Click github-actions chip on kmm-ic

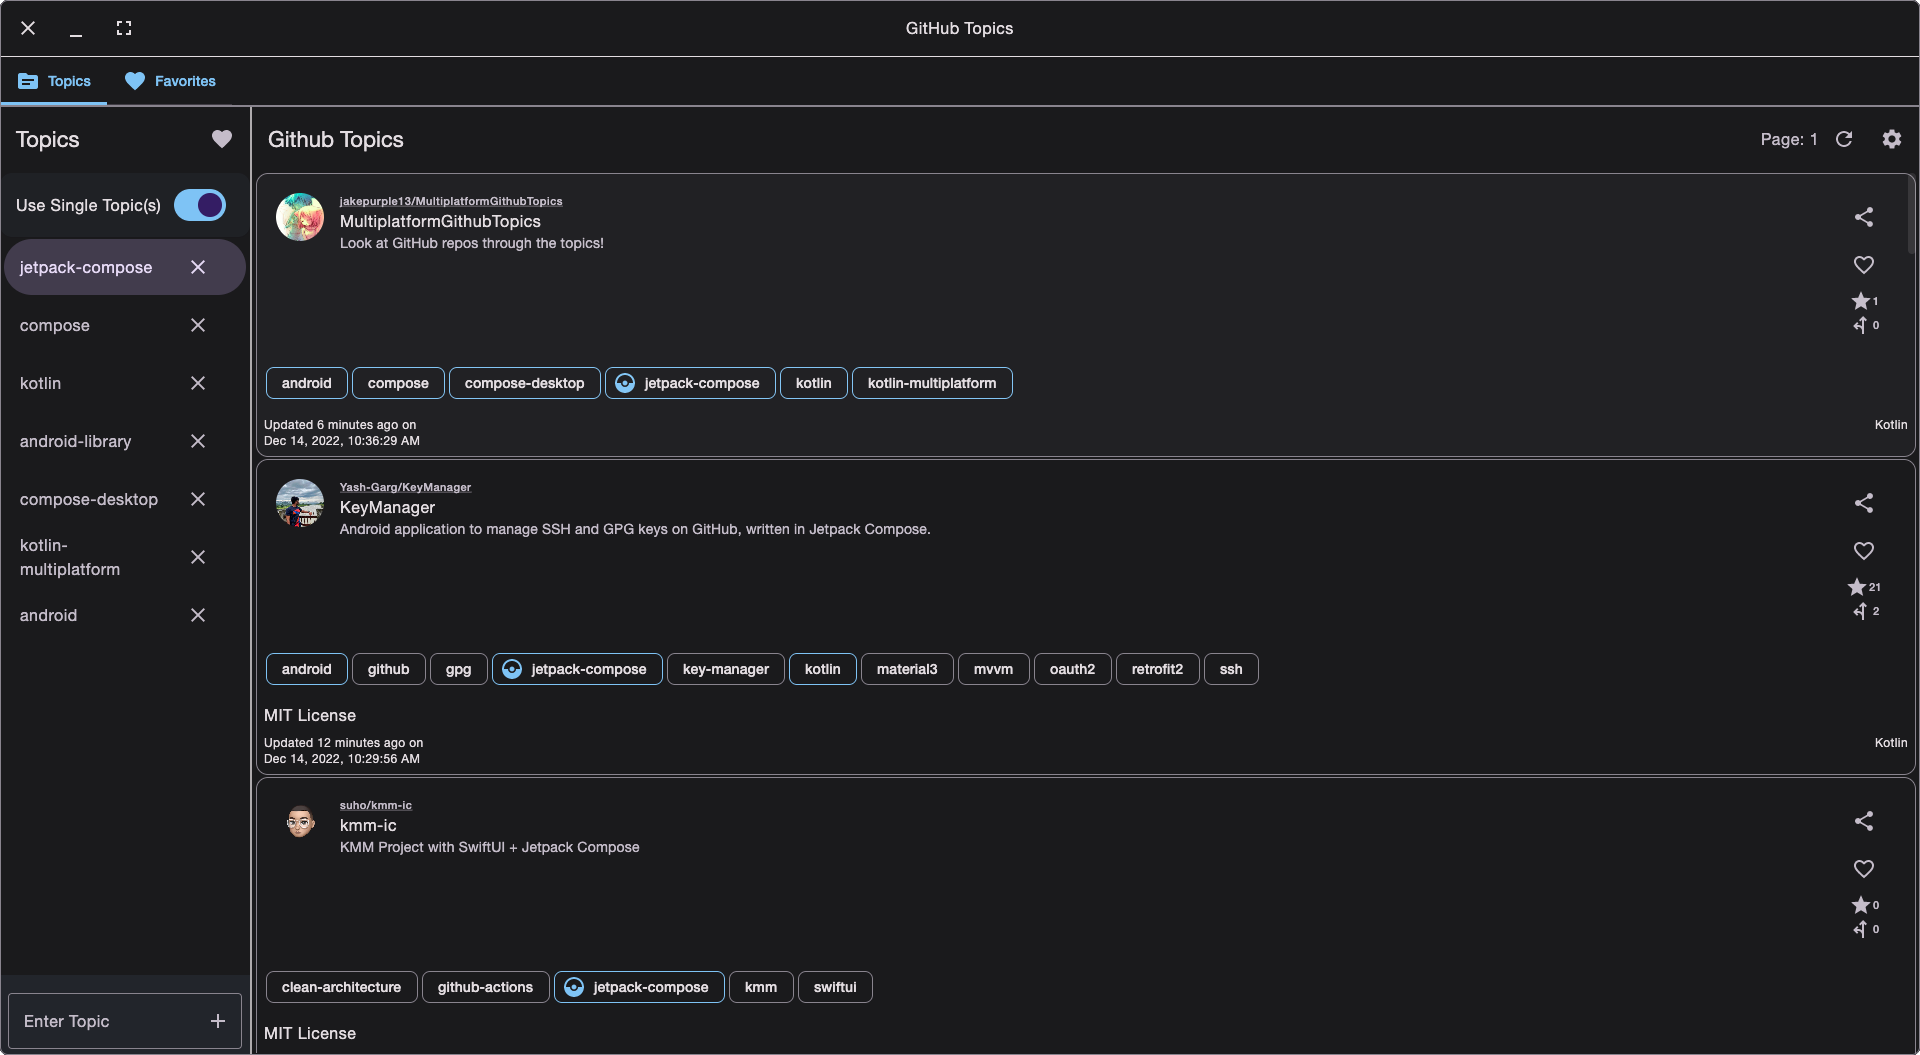click(x=485, y=987)
